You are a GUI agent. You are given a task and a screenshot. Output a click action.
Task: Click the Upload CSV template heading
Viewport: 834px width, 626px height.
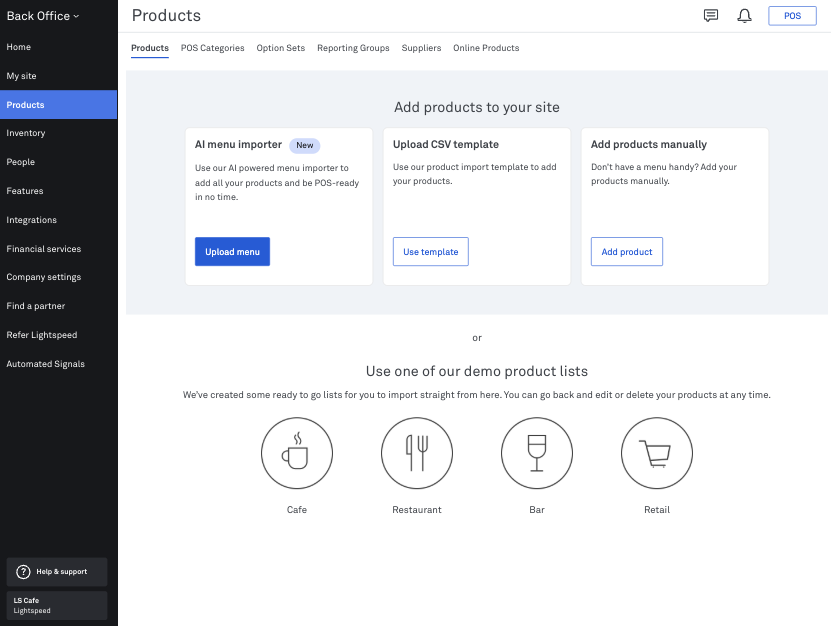(x=446, y=145)
